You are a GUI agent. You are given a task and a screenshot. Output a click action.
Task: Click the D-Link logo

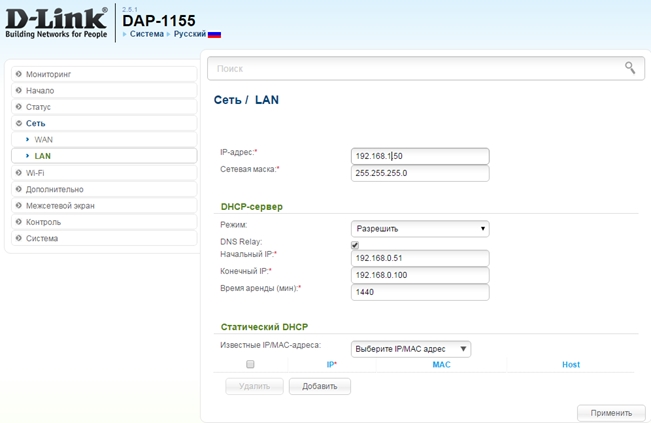55,22
